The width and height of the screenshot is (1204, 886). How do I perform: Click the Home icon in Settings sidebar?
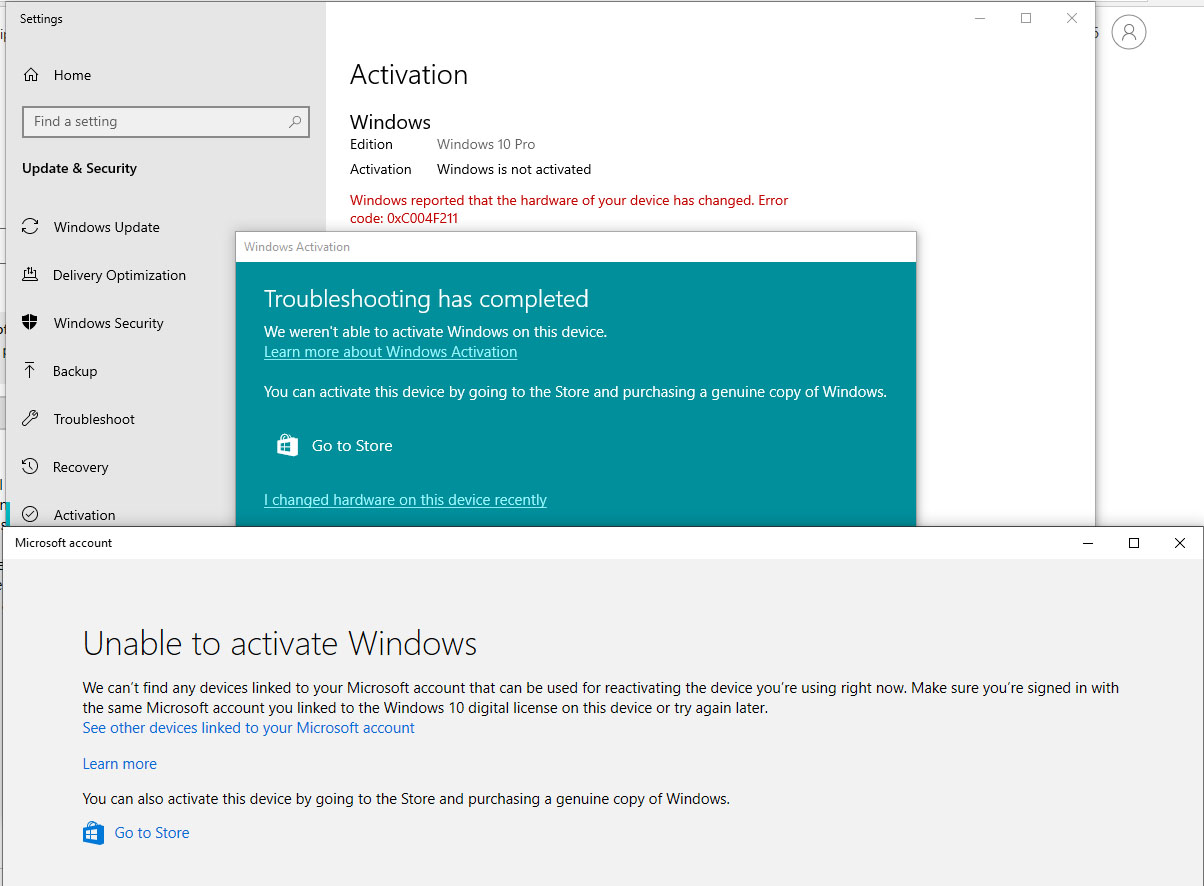pos(31,75)
